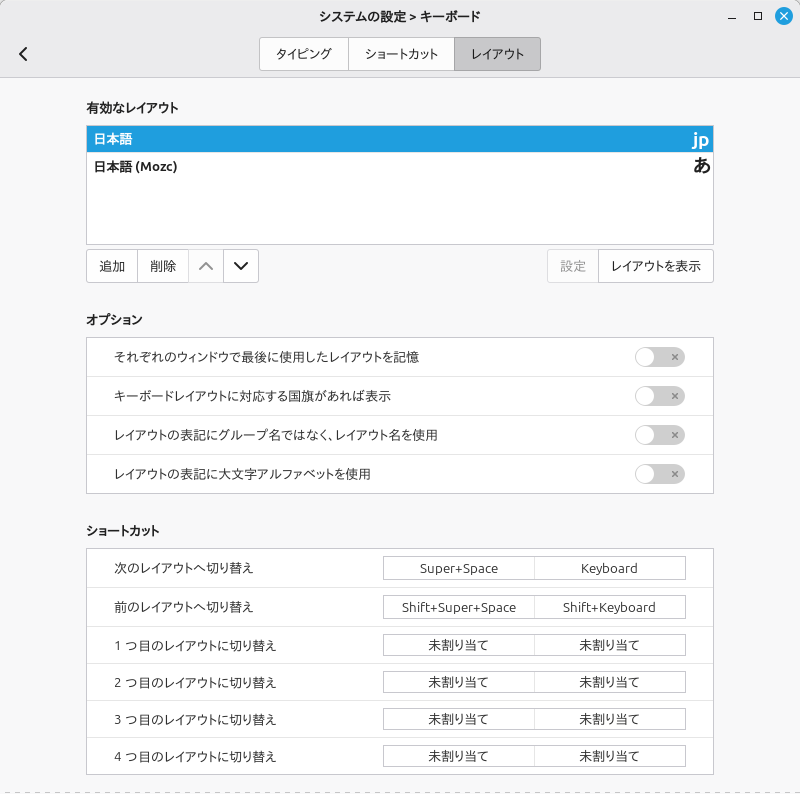Select the レイアウト tab

(x=497, y=54)
